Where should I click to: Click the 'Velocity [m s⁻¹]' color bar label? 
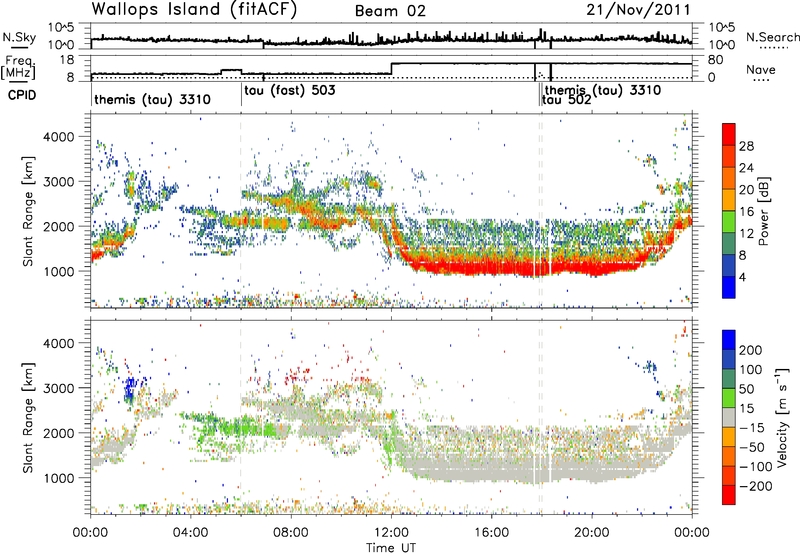781,417
